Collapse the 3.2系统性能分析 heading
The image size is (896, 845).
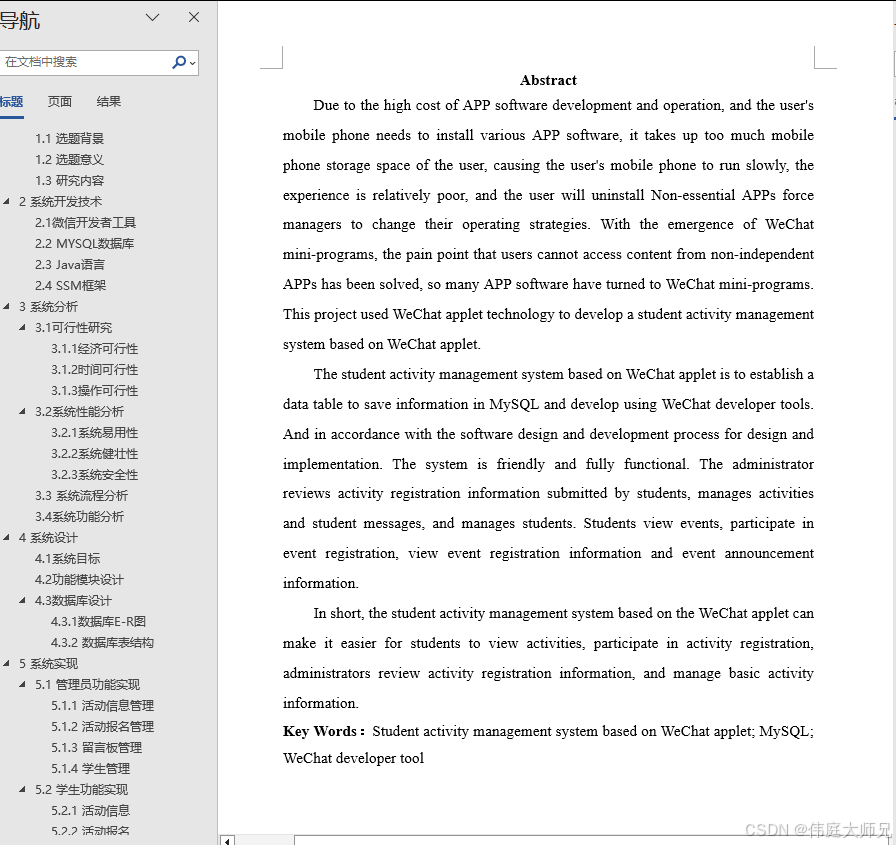22,411
